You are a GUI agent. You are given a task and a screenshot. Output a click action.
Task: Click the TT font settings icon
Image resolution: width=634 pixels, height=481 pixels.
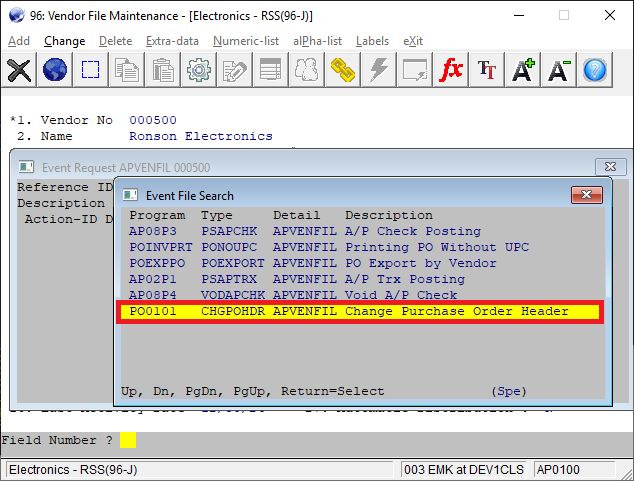pos(487,70)
